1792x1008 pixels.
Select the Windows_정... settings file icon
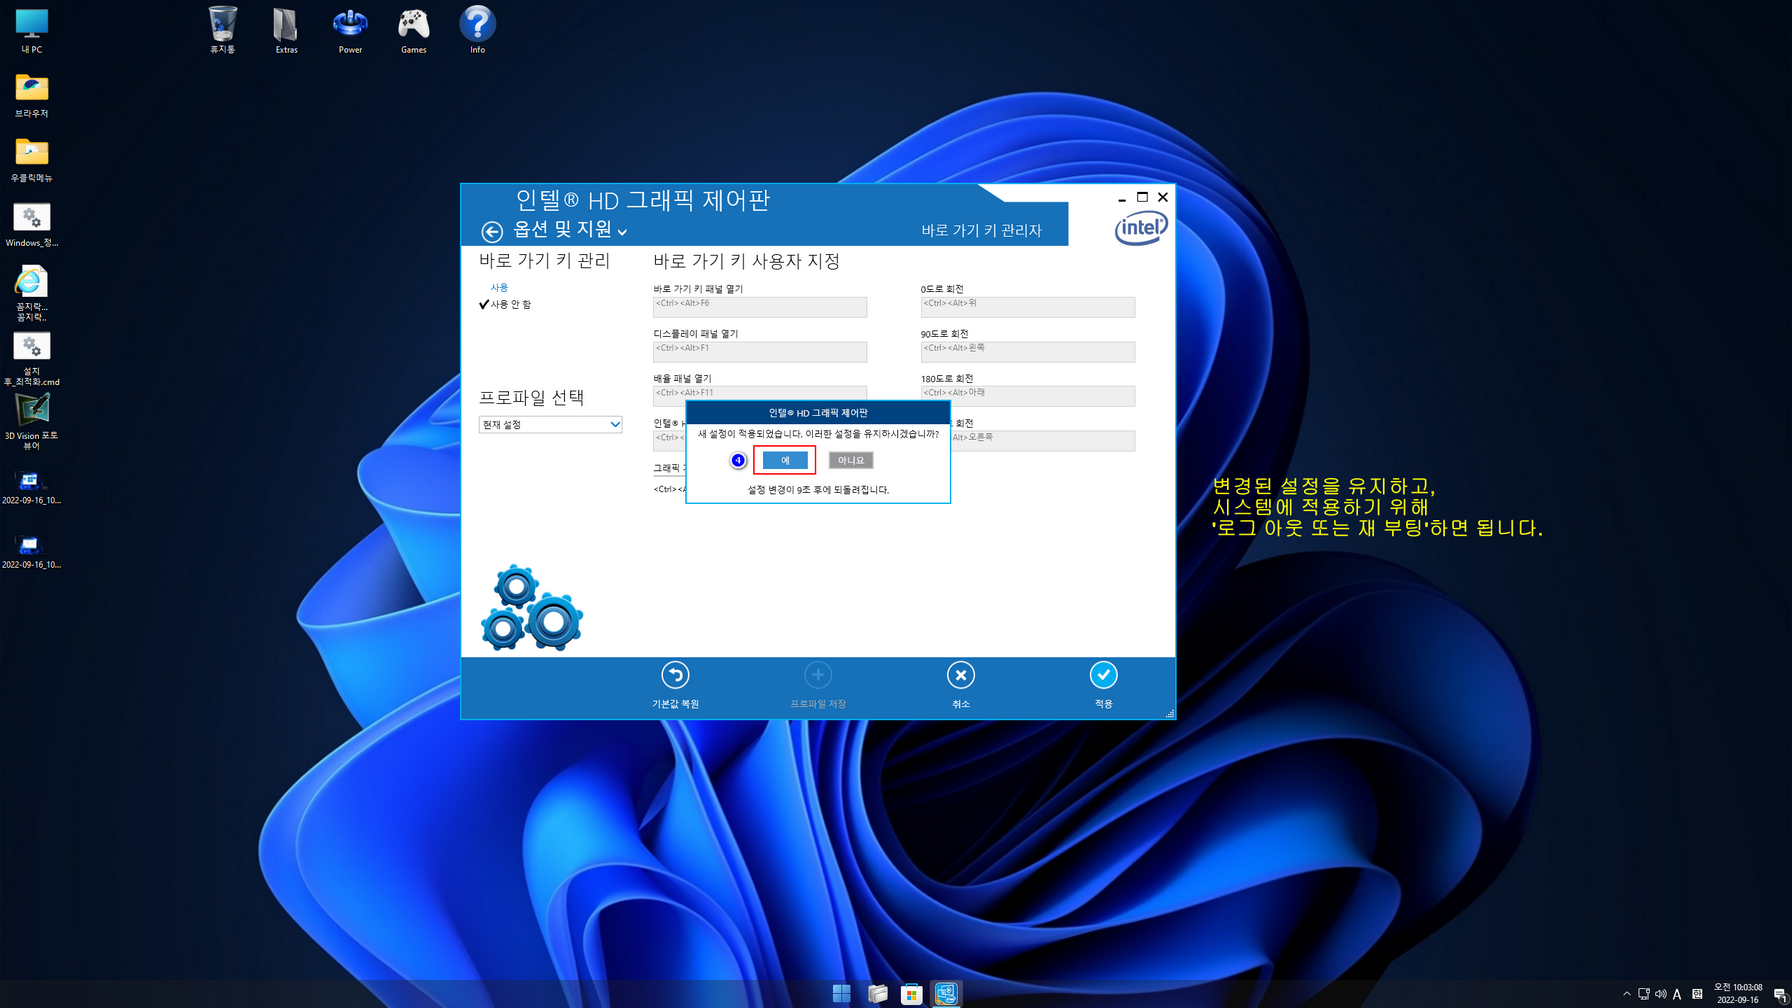(31, 224)
